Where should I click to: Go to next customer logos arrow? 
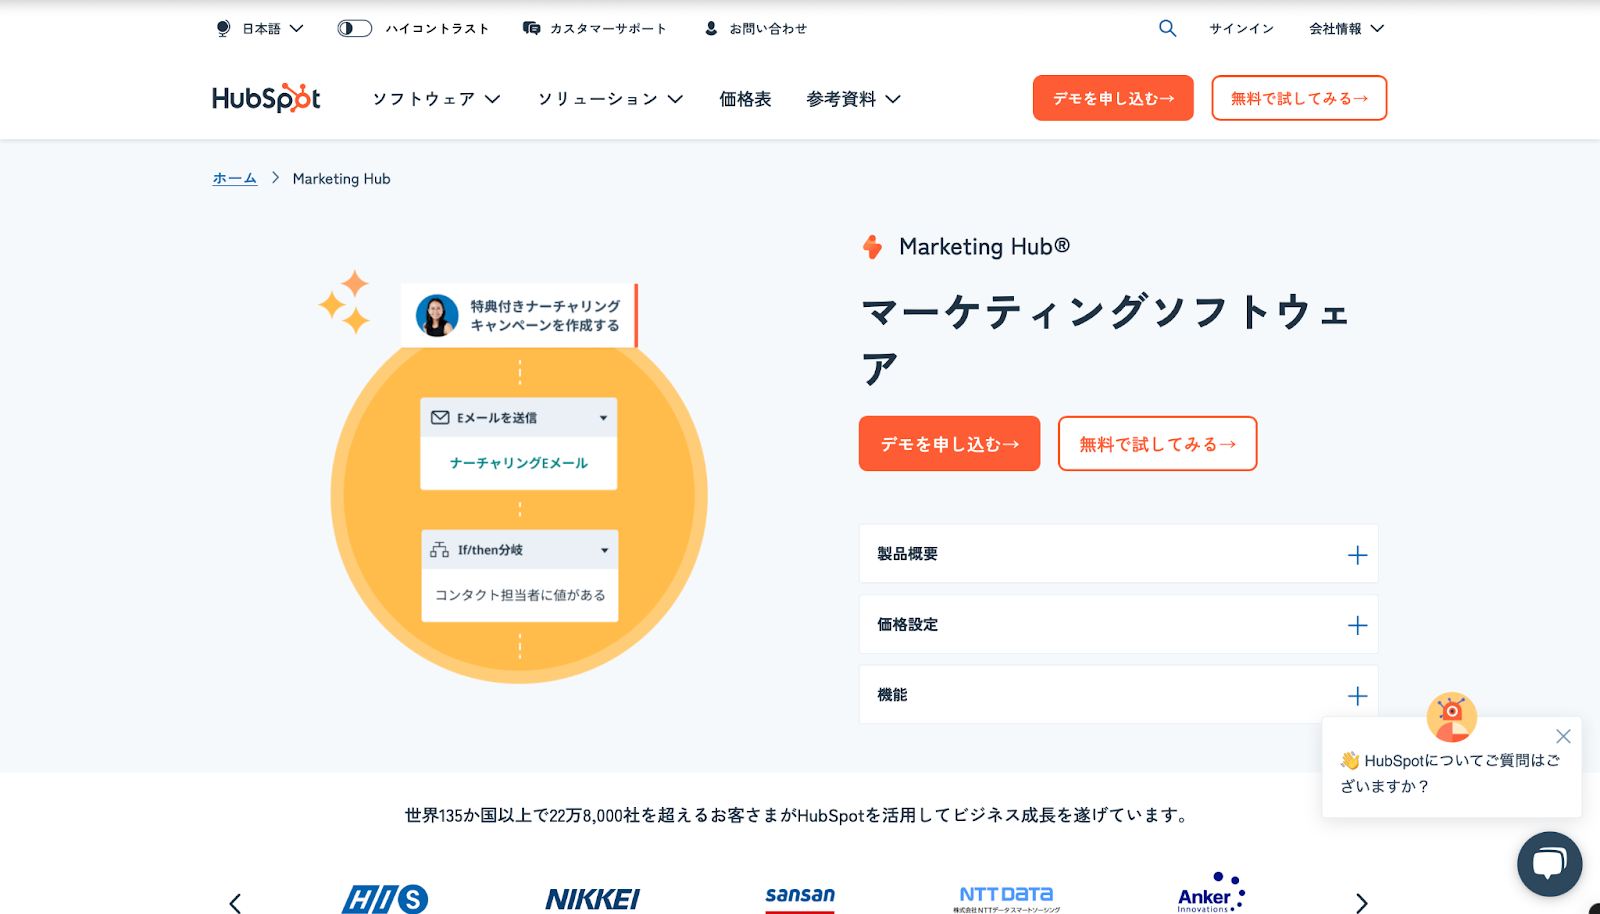point(1361,903)
